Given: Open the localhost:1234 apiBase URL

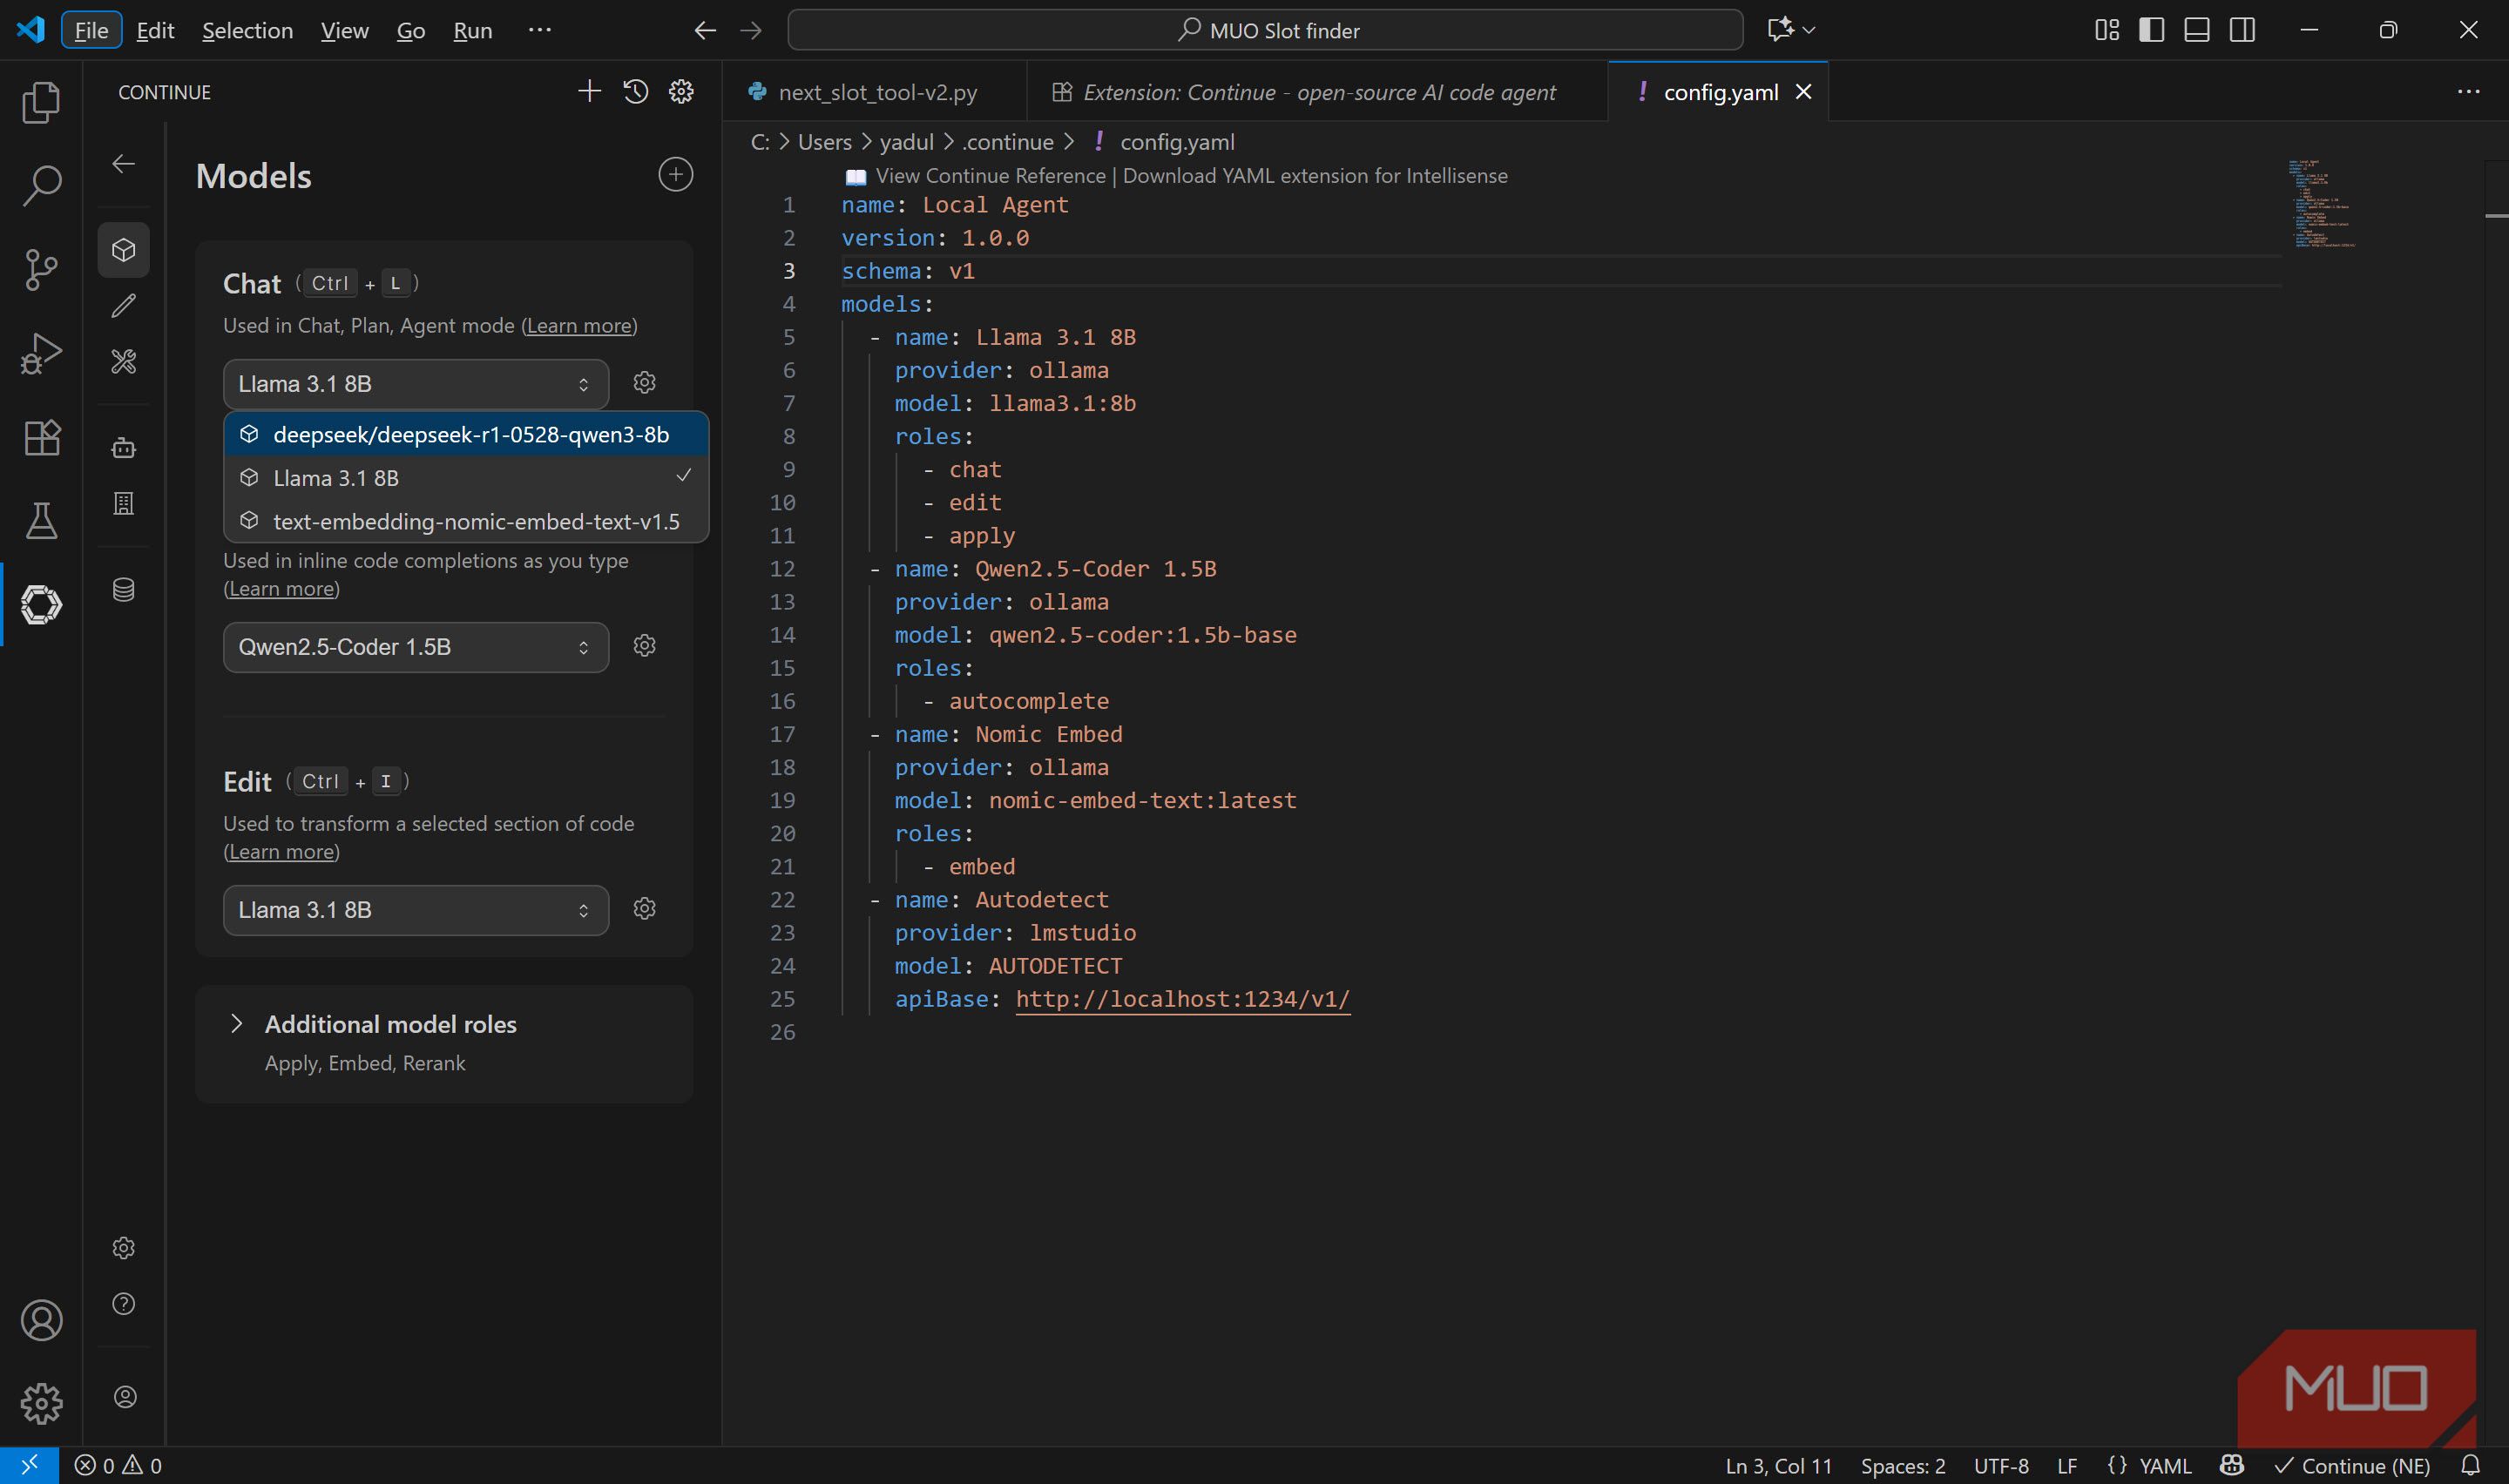Looking at the screenshot, I should point(1182,999).
